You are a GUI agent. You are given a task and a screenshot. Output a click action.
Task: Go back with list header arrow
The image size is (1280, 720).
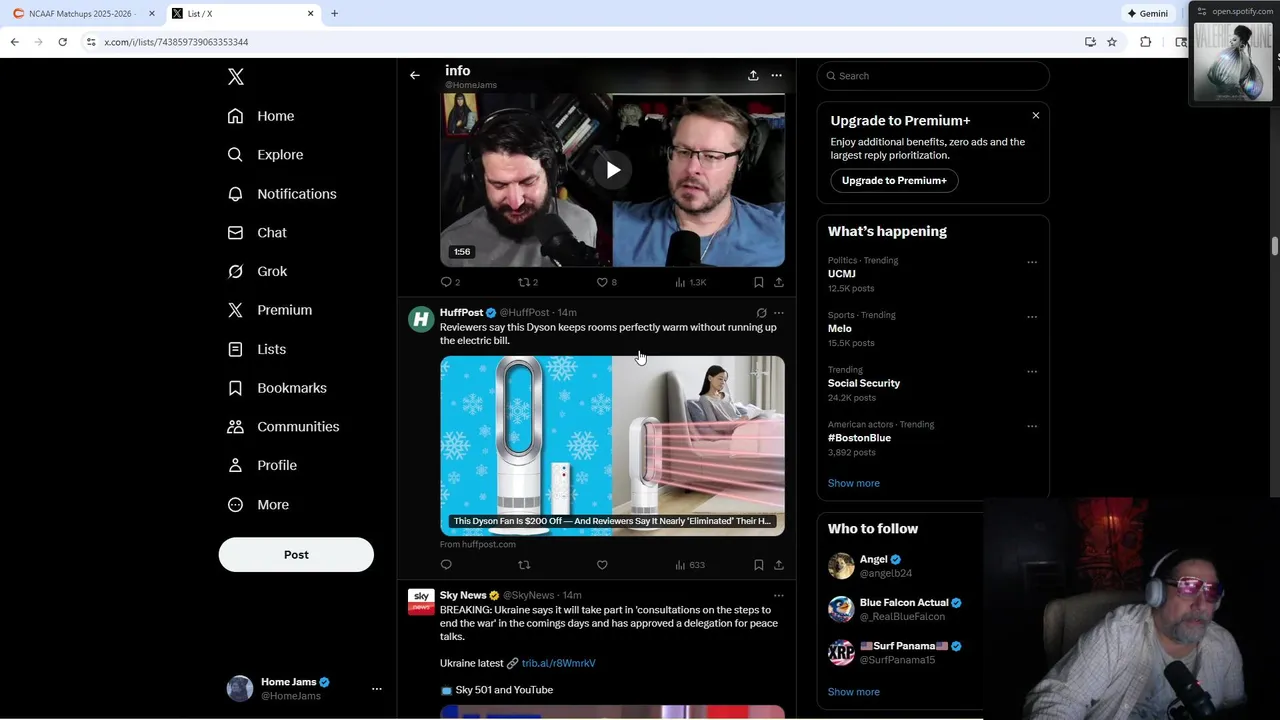point(415,75)
